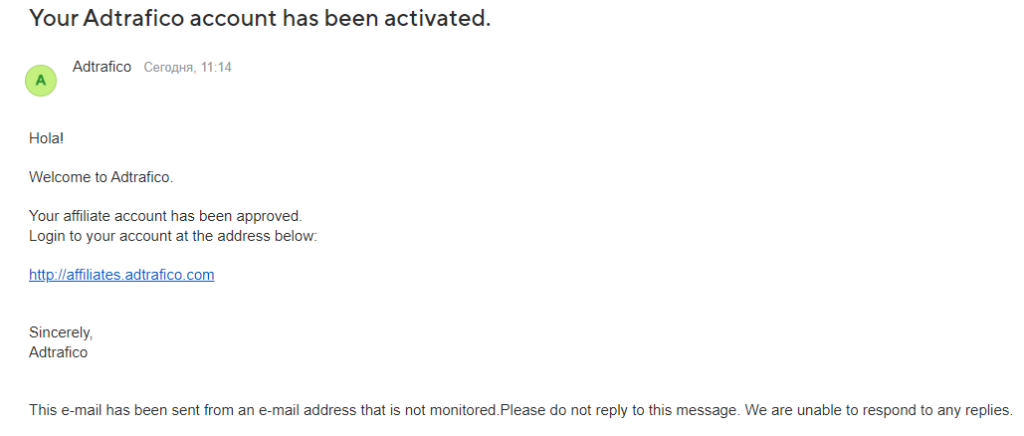Screen dimensions: 1024x436
Task: Click the "Sincerely," closing line
Action: pyautogui.click(x=61, y=333)
